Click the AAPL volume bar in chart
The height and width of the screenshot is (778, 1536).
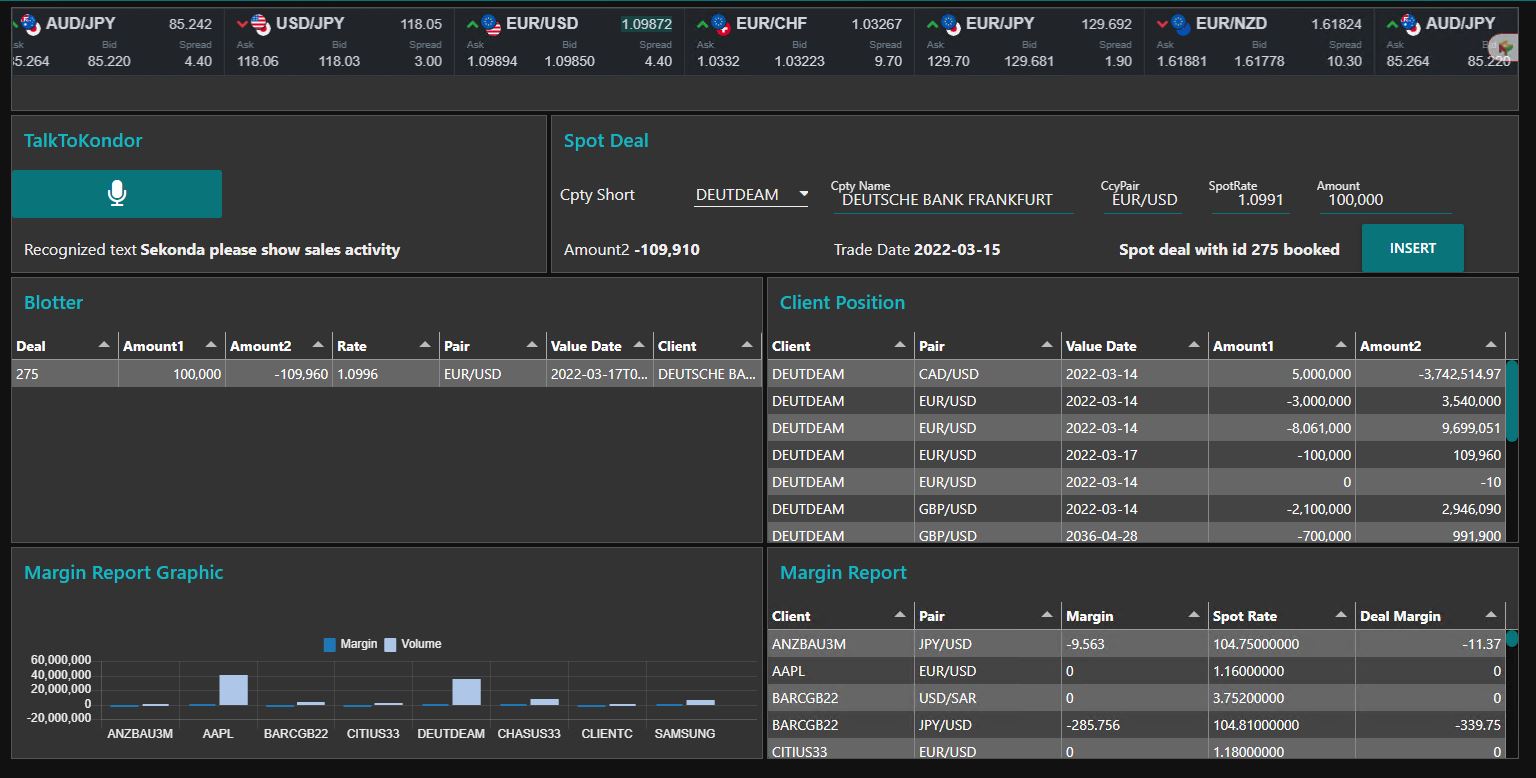[x=233, y=690]
